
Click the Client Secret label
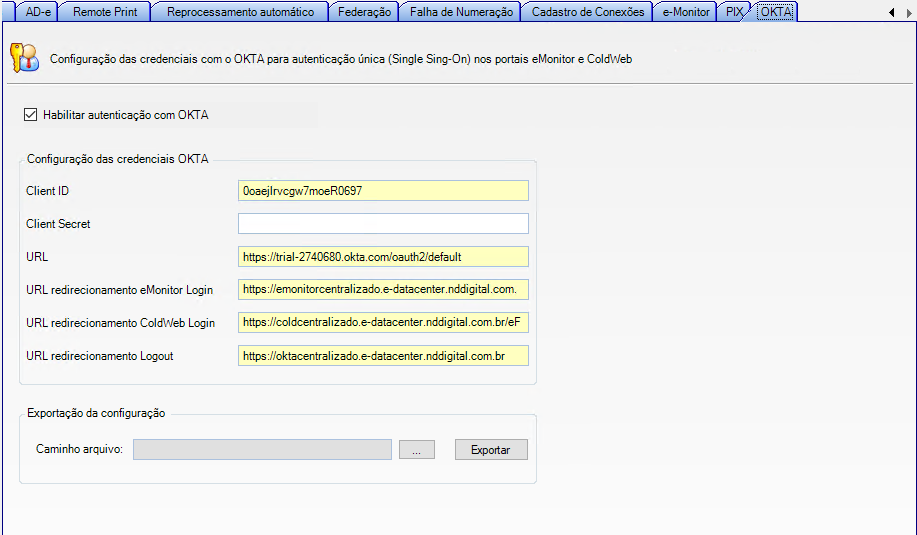tap(58, 223)
